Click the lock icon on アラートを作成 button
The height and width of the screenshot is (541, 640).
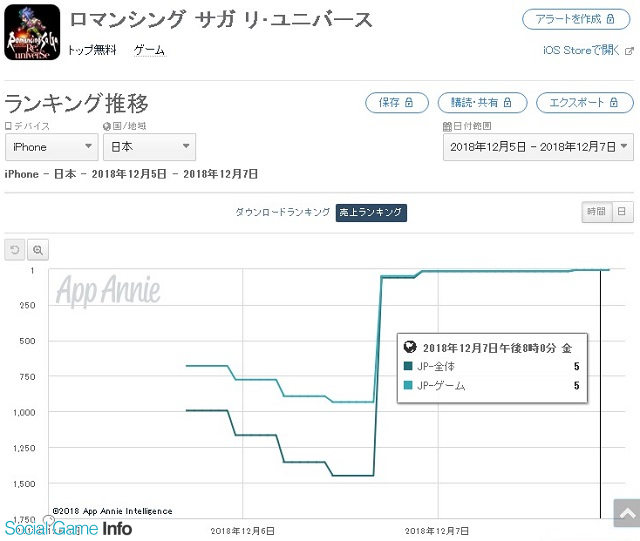[x=610, y=19]
